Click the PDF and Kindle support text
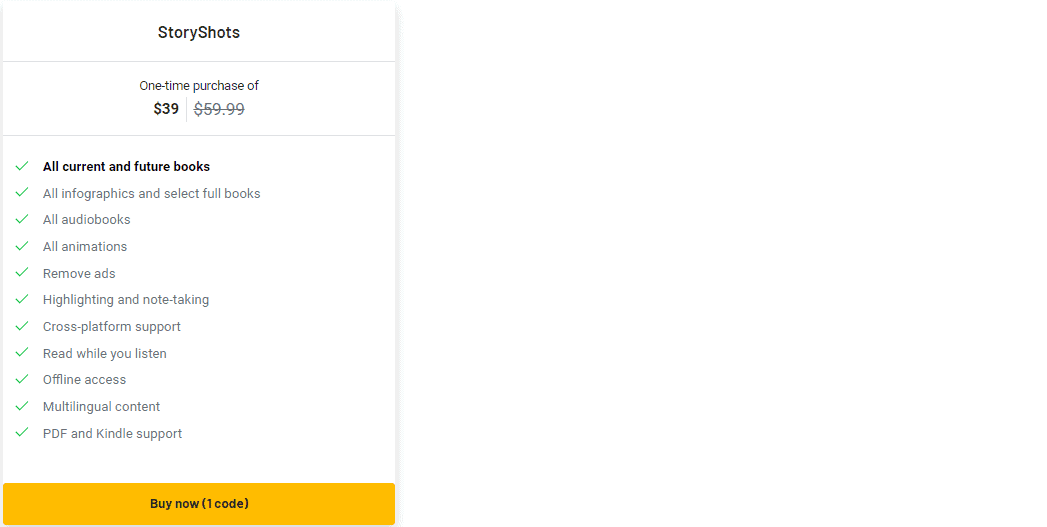The image size is (1047, 527). click(112, 434)
